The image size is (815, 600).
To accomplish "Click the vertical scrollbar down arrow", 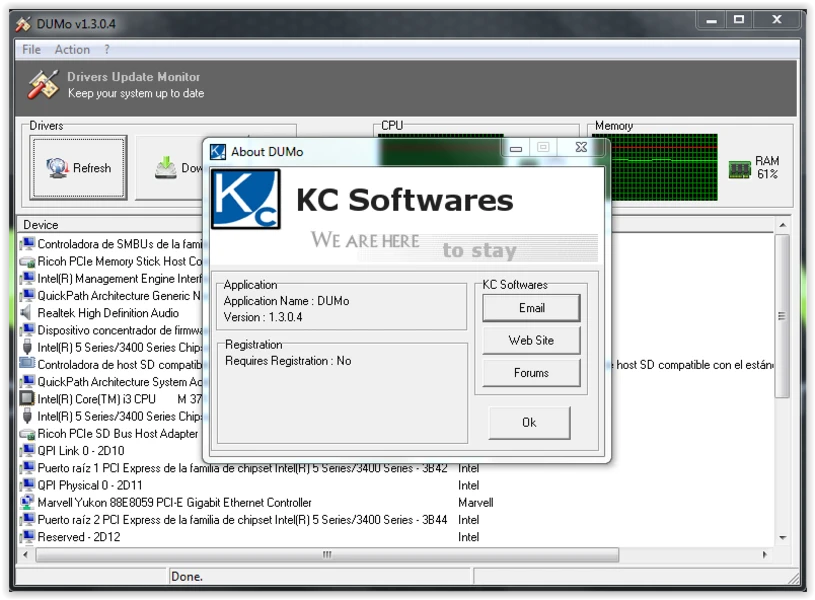I will 782,538.
